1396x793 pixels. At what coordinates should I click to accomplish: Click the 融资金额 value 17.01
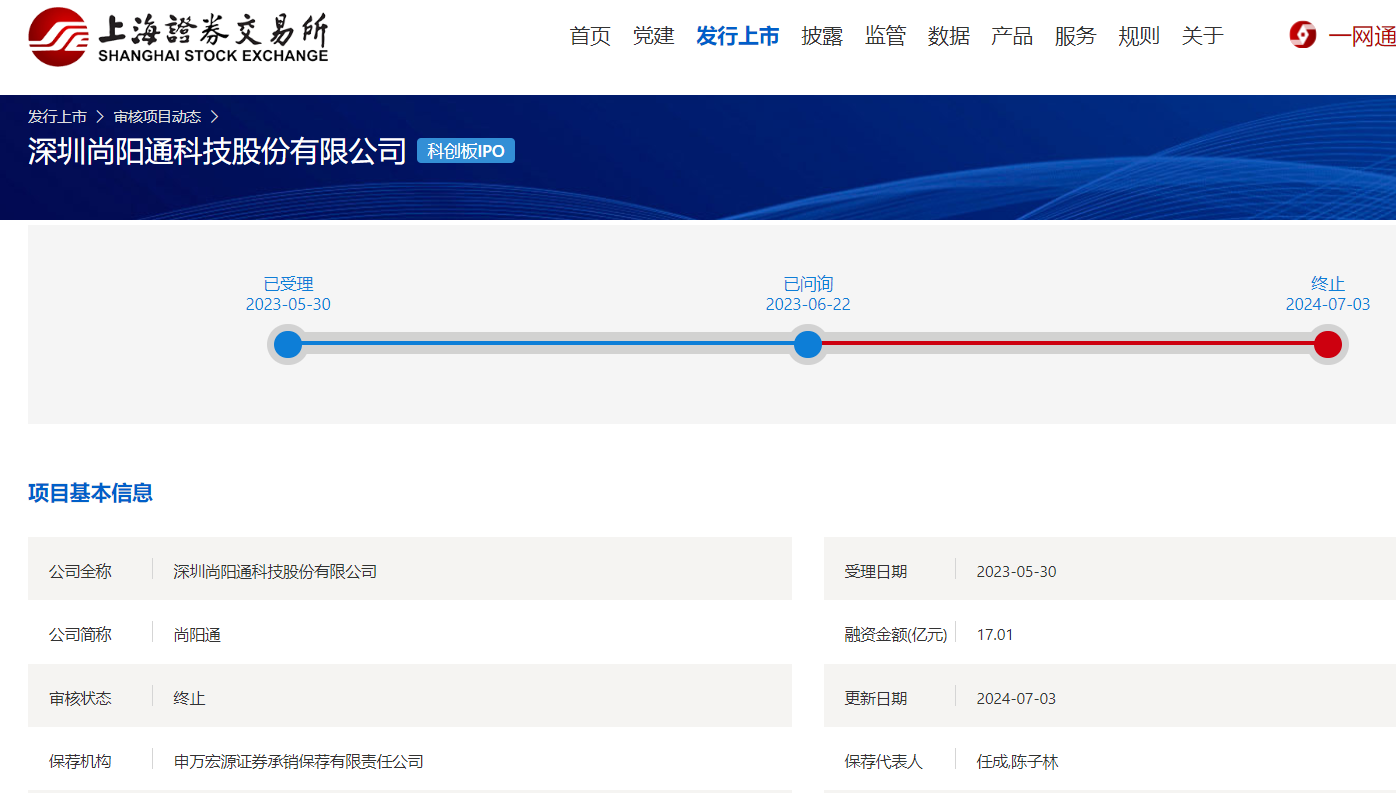995,635
